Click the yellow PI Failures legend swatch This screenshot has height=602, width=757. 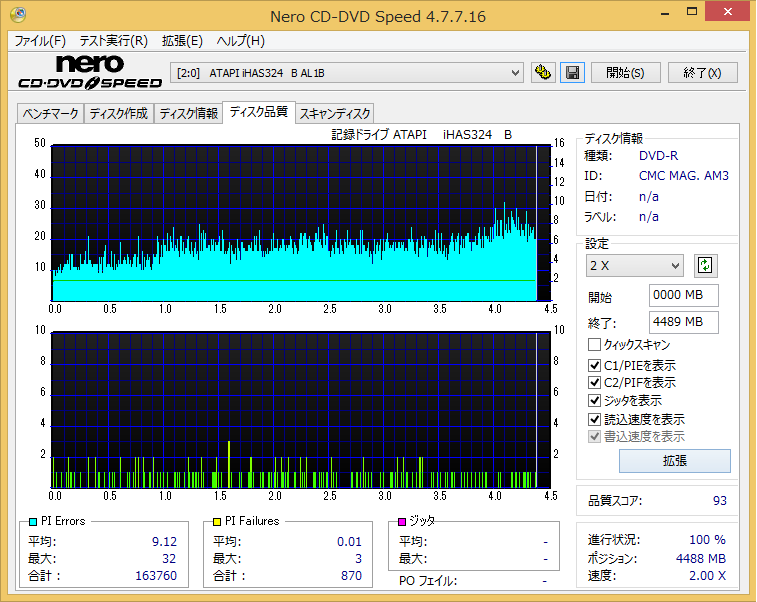(x=217, y=522)
